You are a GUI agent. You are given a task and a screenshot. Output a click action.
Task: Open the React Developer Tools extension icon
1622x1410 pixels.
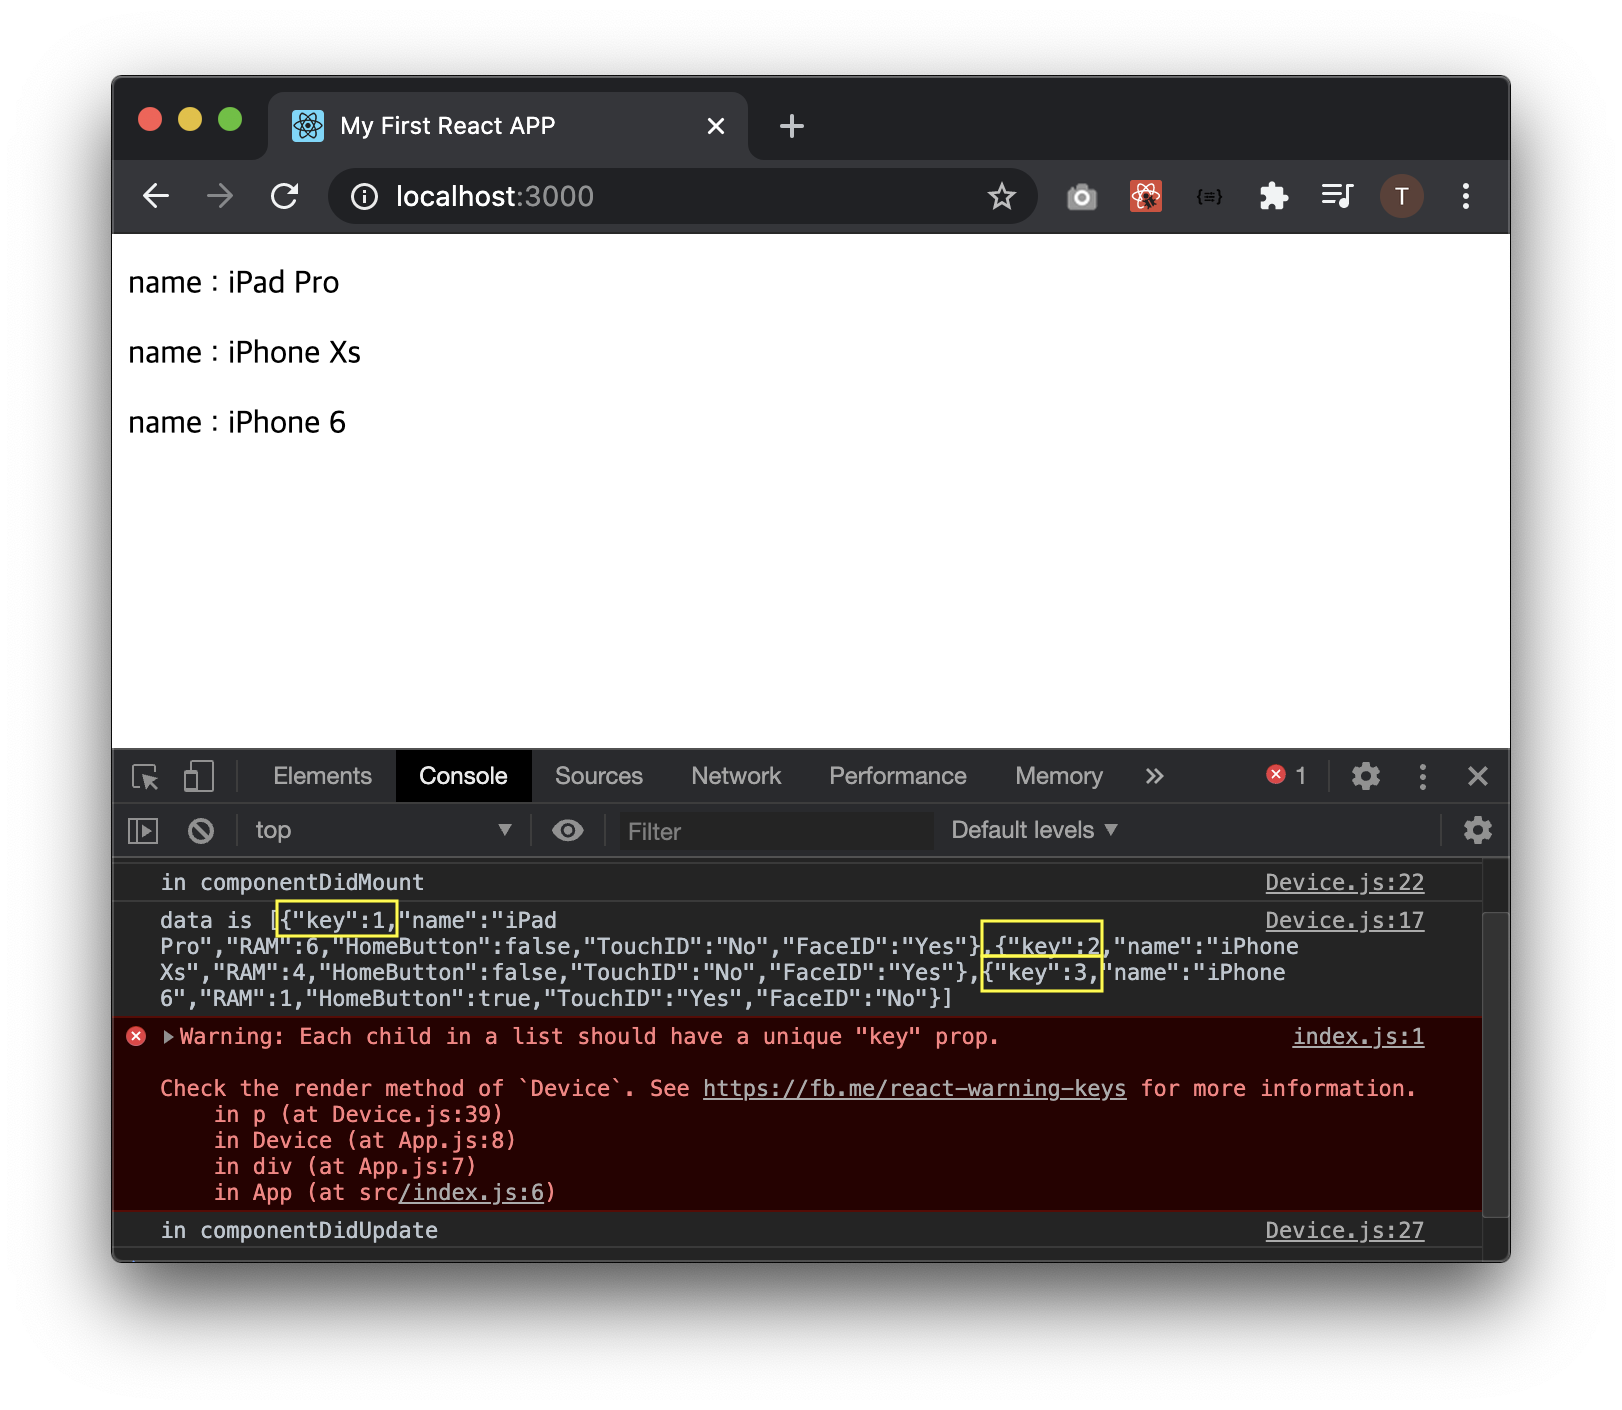coord(1146,197)
